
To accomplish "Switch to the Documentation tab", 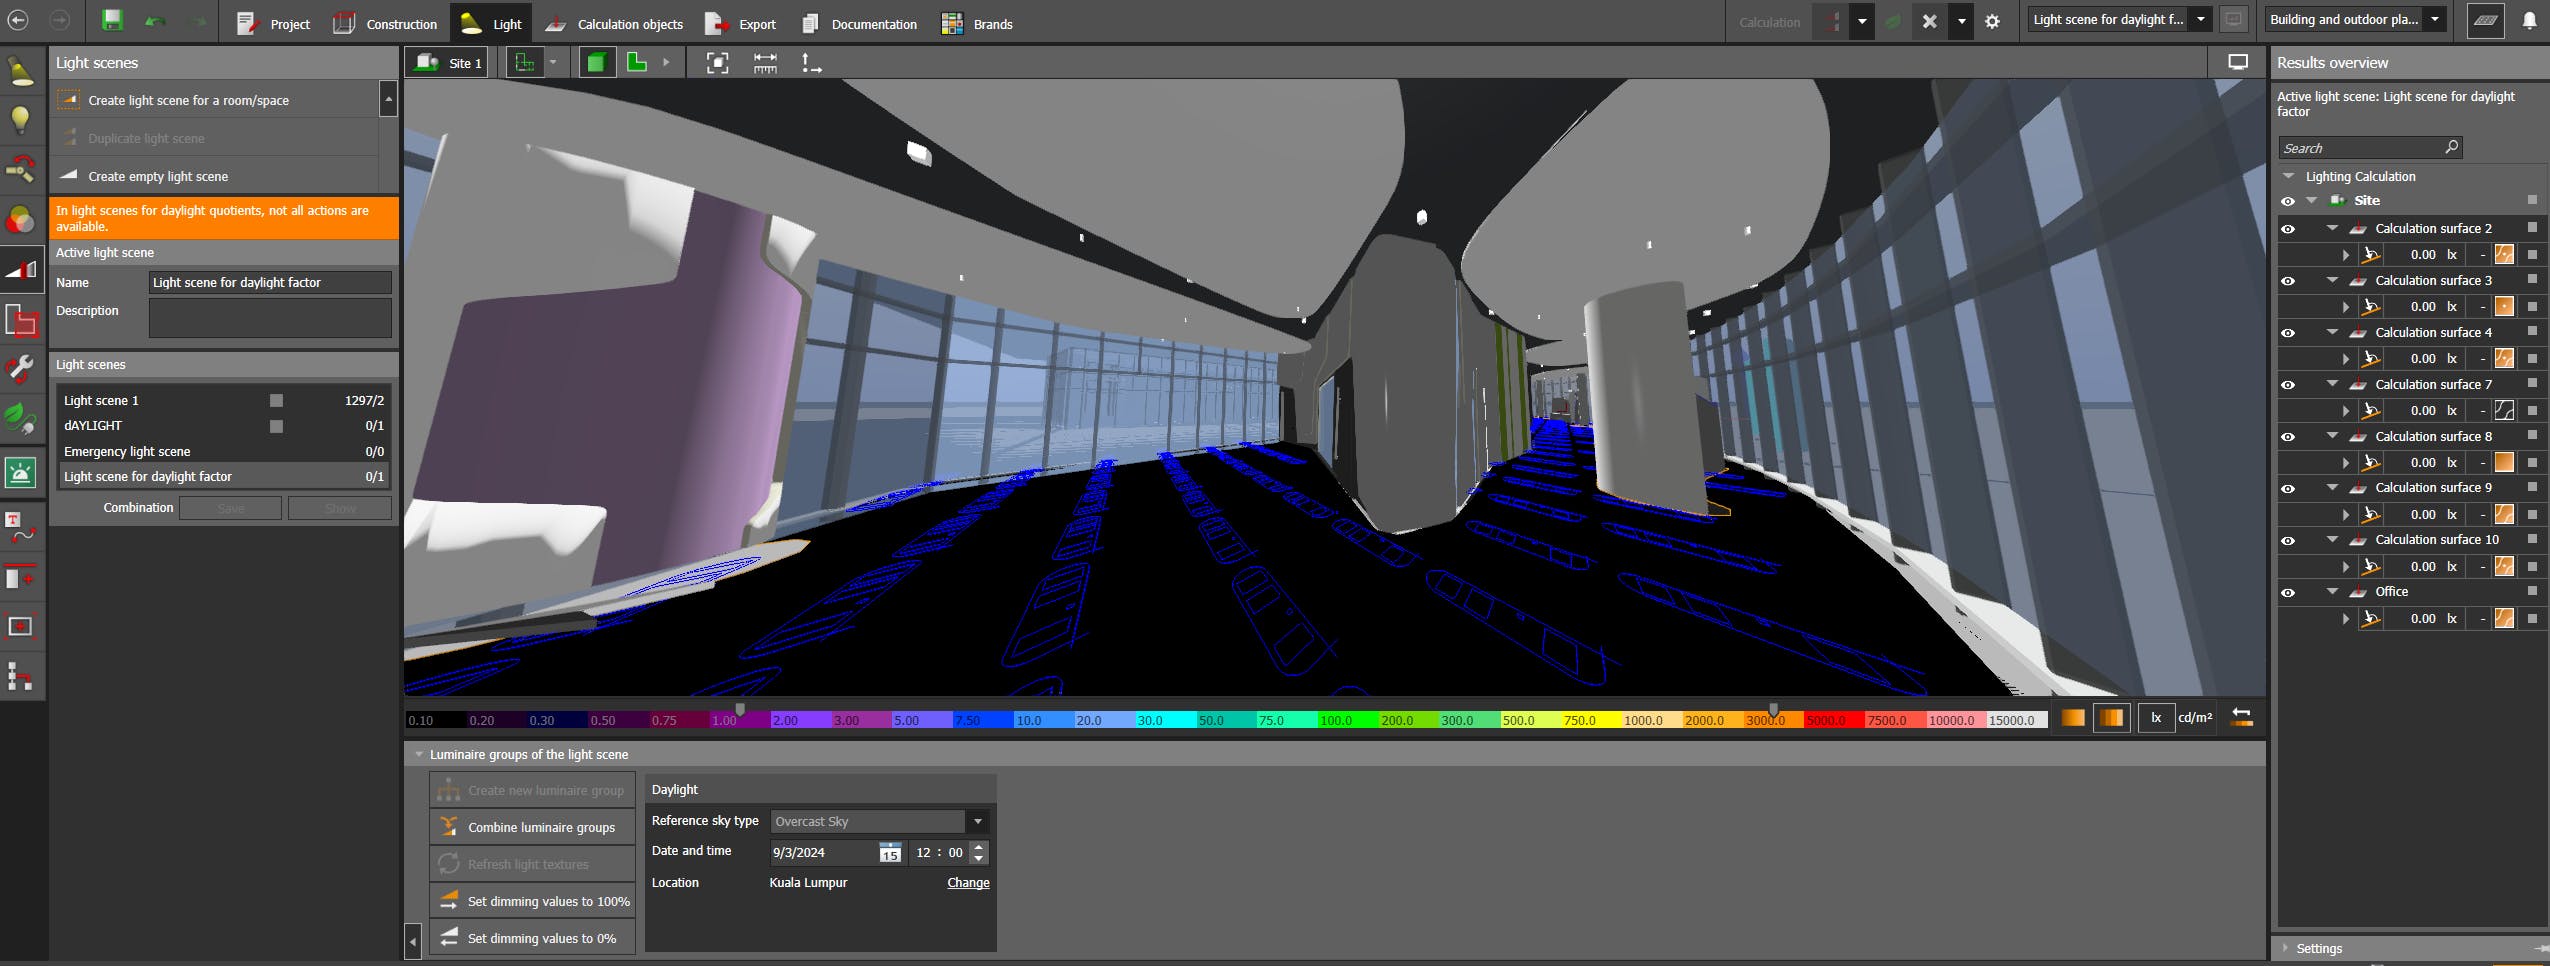I will pyautogui.click(x=859, y=24).
